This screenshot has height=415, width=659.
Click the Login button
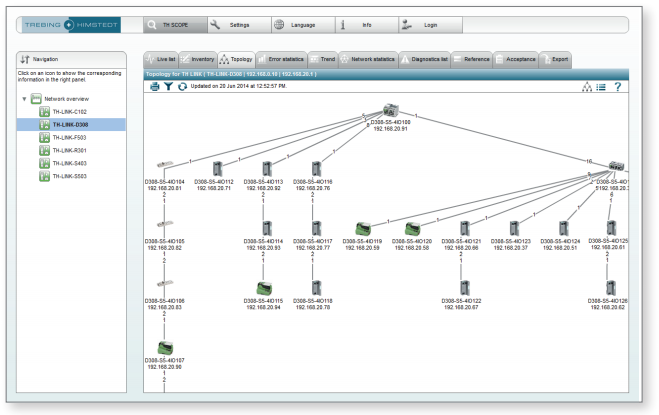(x=428, y=23)
